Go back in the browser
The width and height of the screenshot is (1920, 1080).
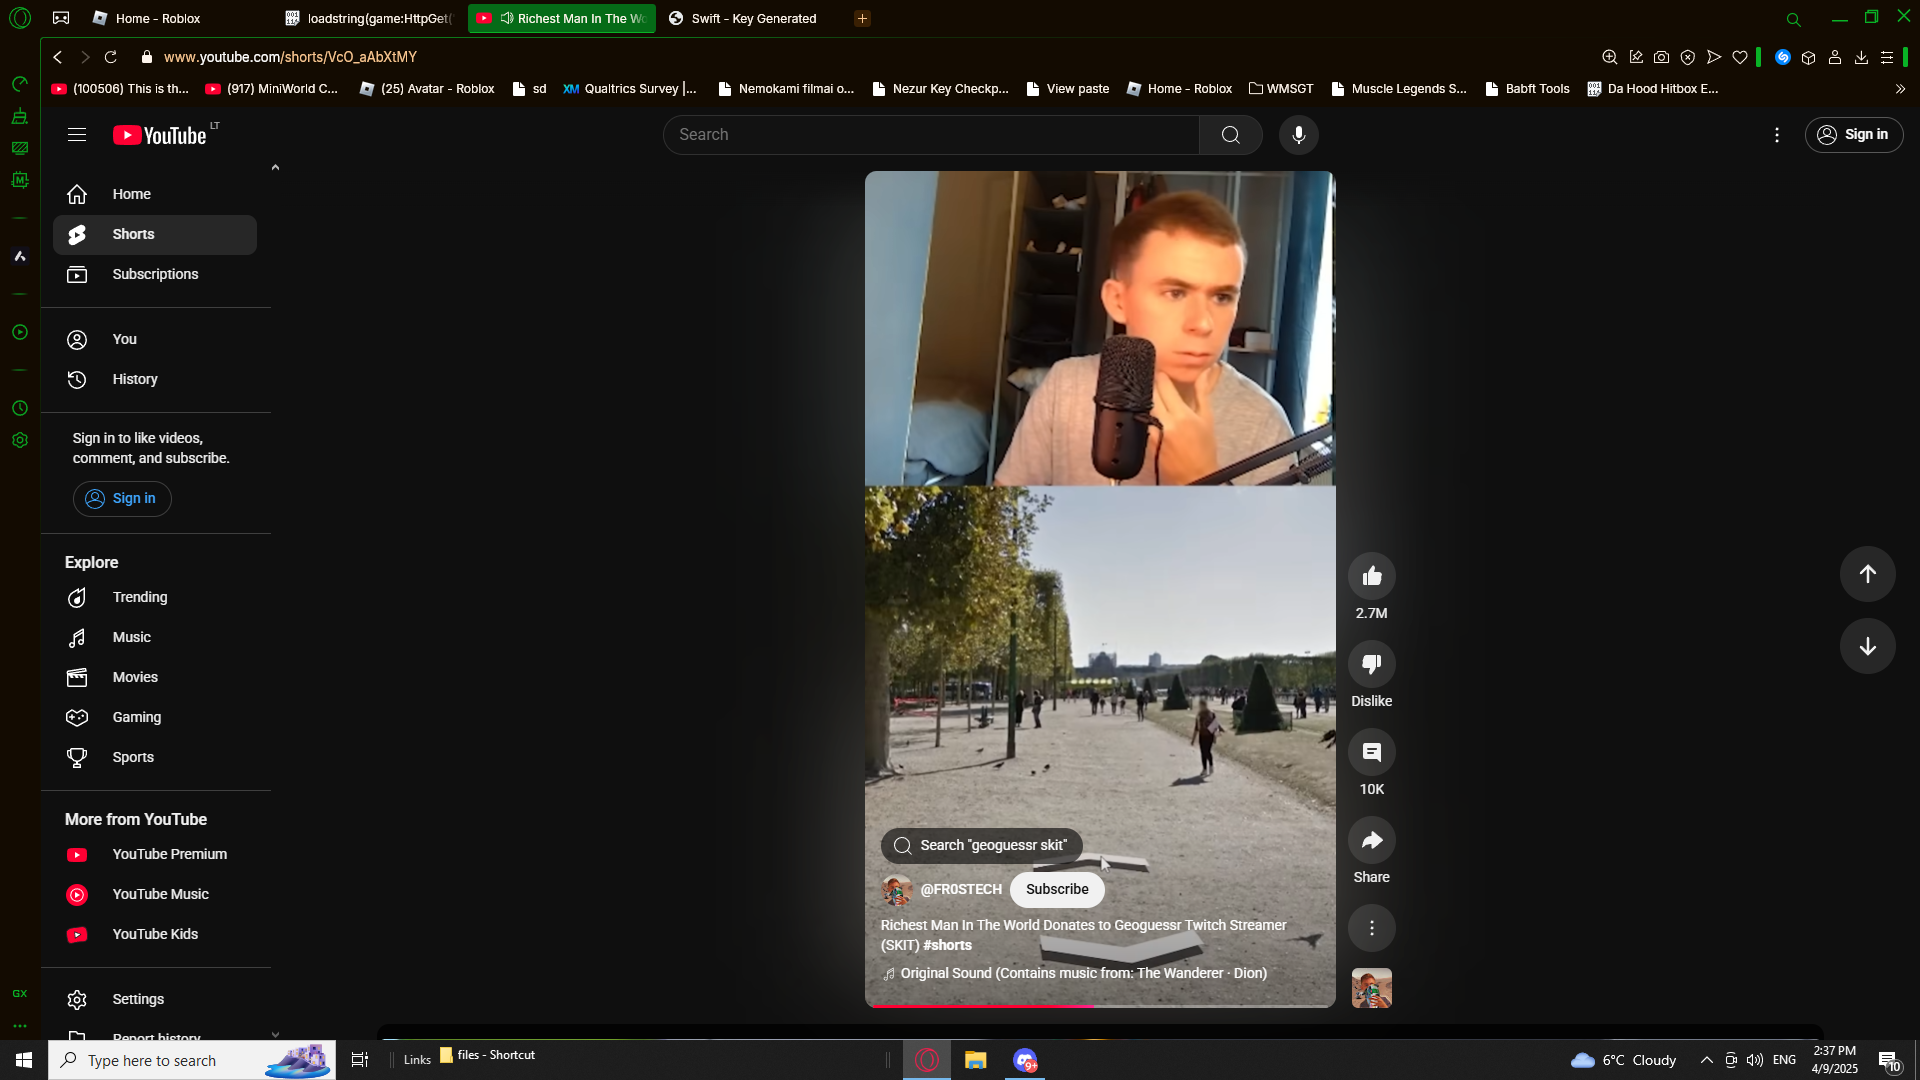58,57
